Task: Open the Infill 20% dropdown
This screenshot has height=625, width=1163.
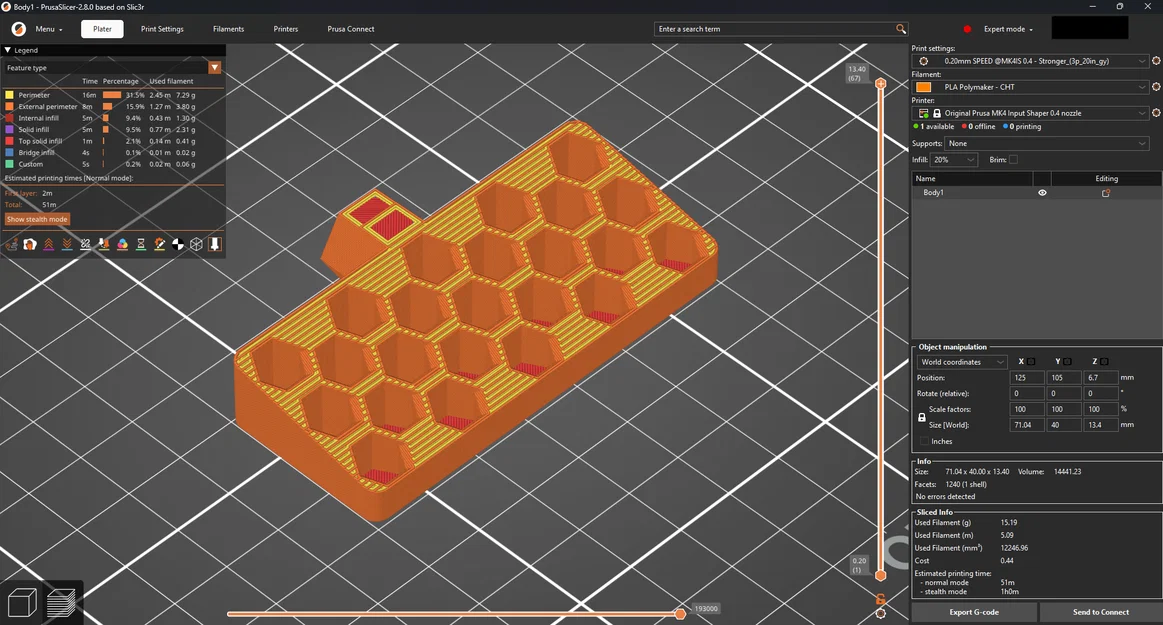Action: coord(955,159)
